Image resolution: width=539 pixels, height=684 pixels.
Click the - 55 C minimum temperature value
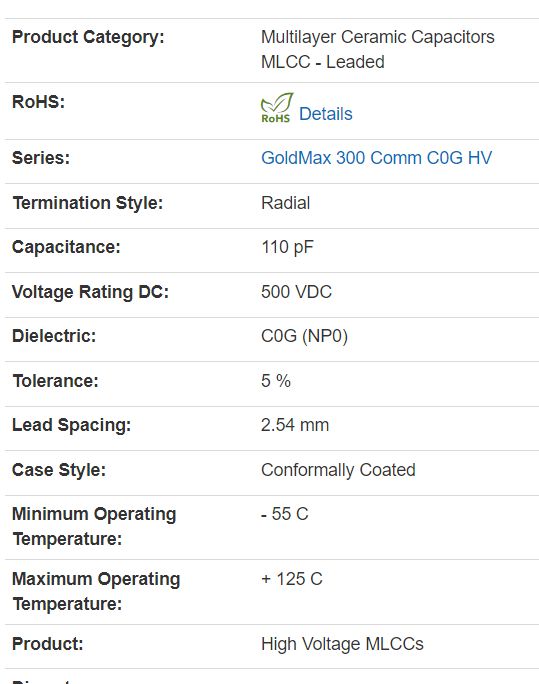[285, 514]
